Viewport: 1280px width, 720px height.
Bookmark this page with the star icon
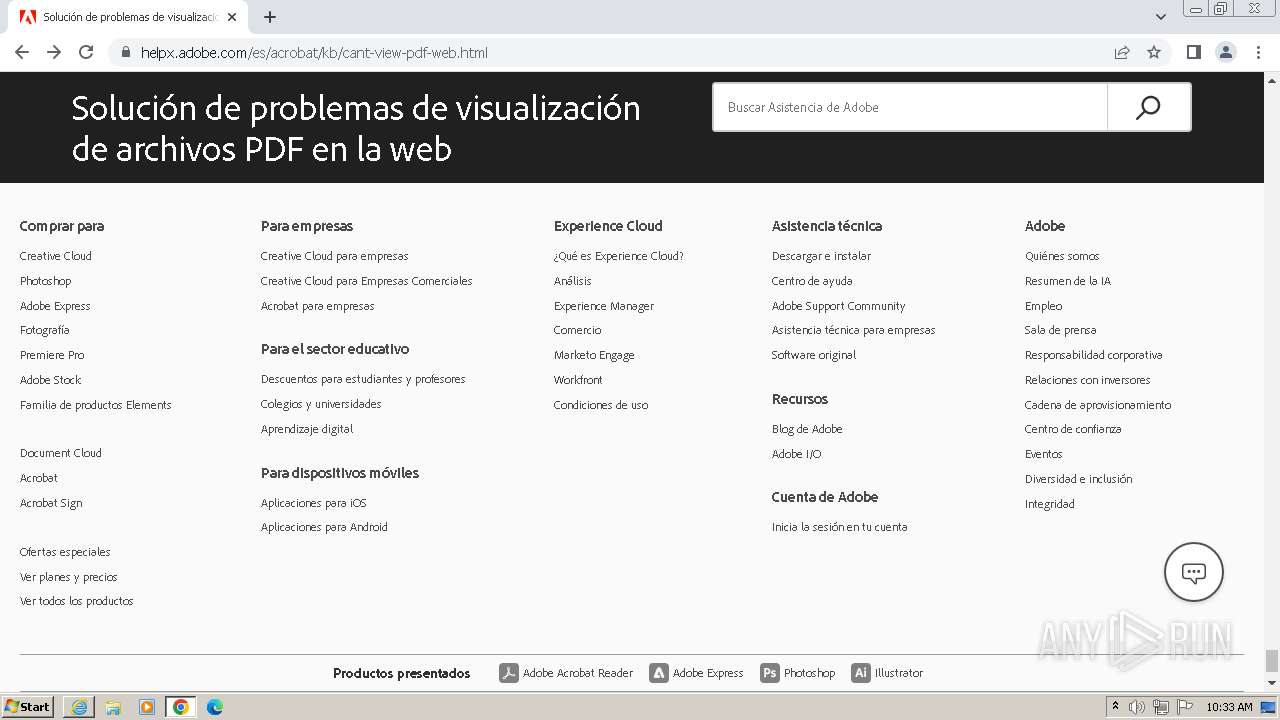(1154, 52)
